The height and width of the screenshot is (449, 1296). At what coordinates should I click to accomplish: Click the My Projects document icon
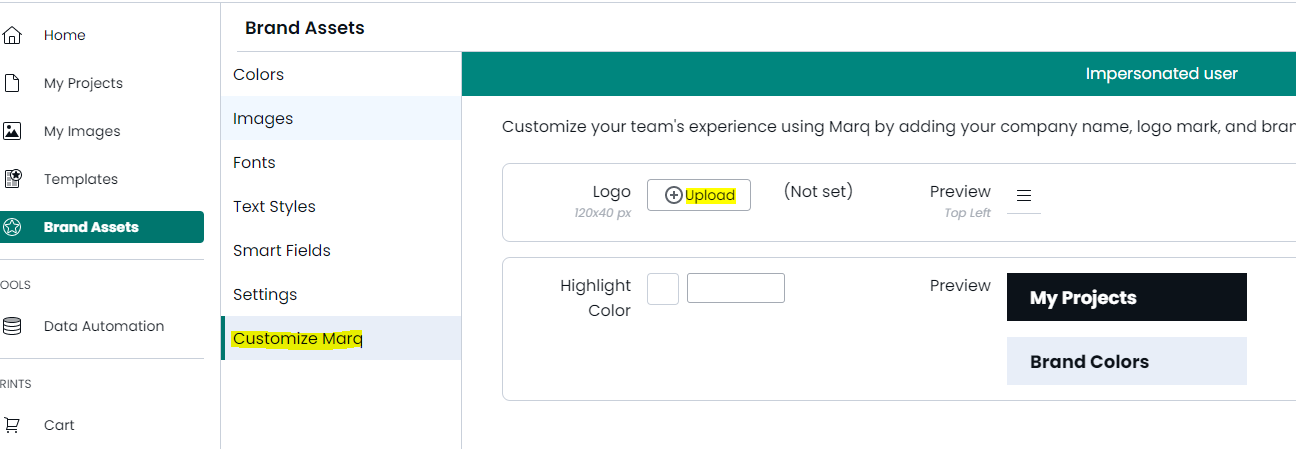click(12, 83)
